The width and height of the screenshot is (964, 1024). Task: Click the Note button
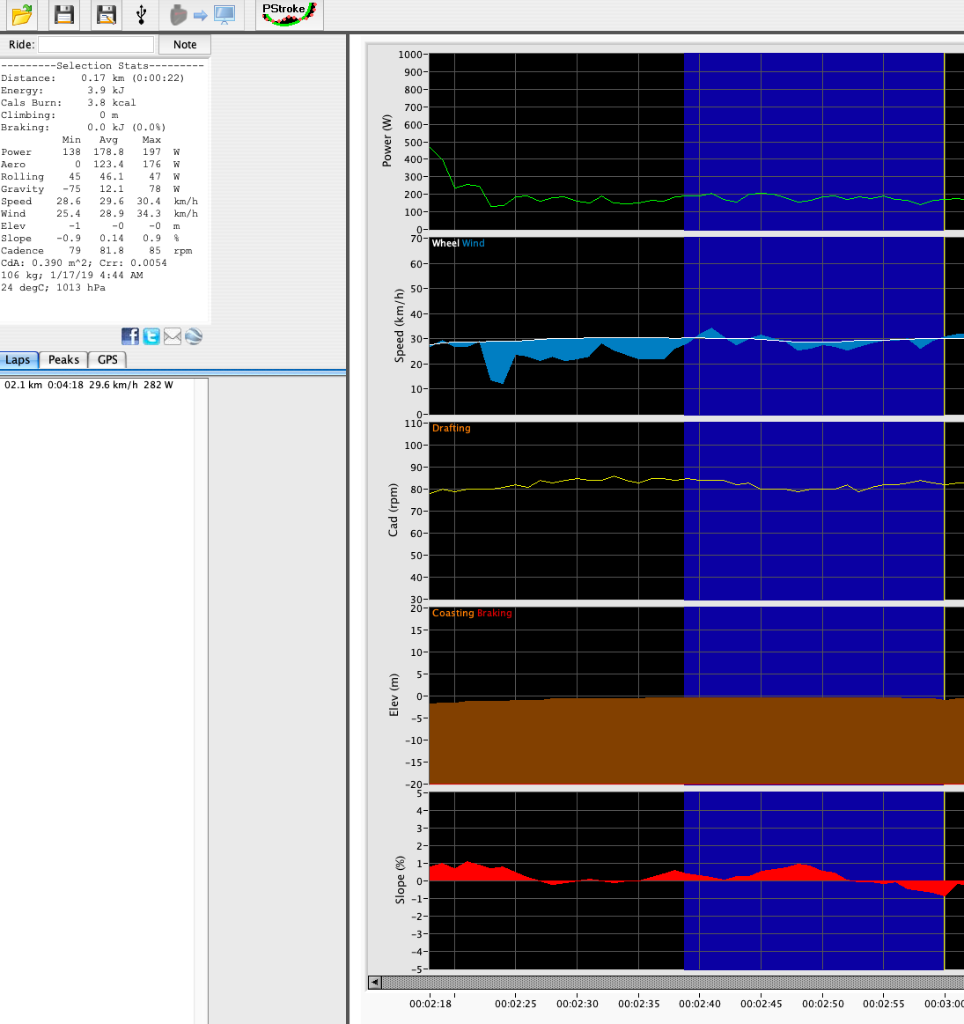(x=184, y=44)
